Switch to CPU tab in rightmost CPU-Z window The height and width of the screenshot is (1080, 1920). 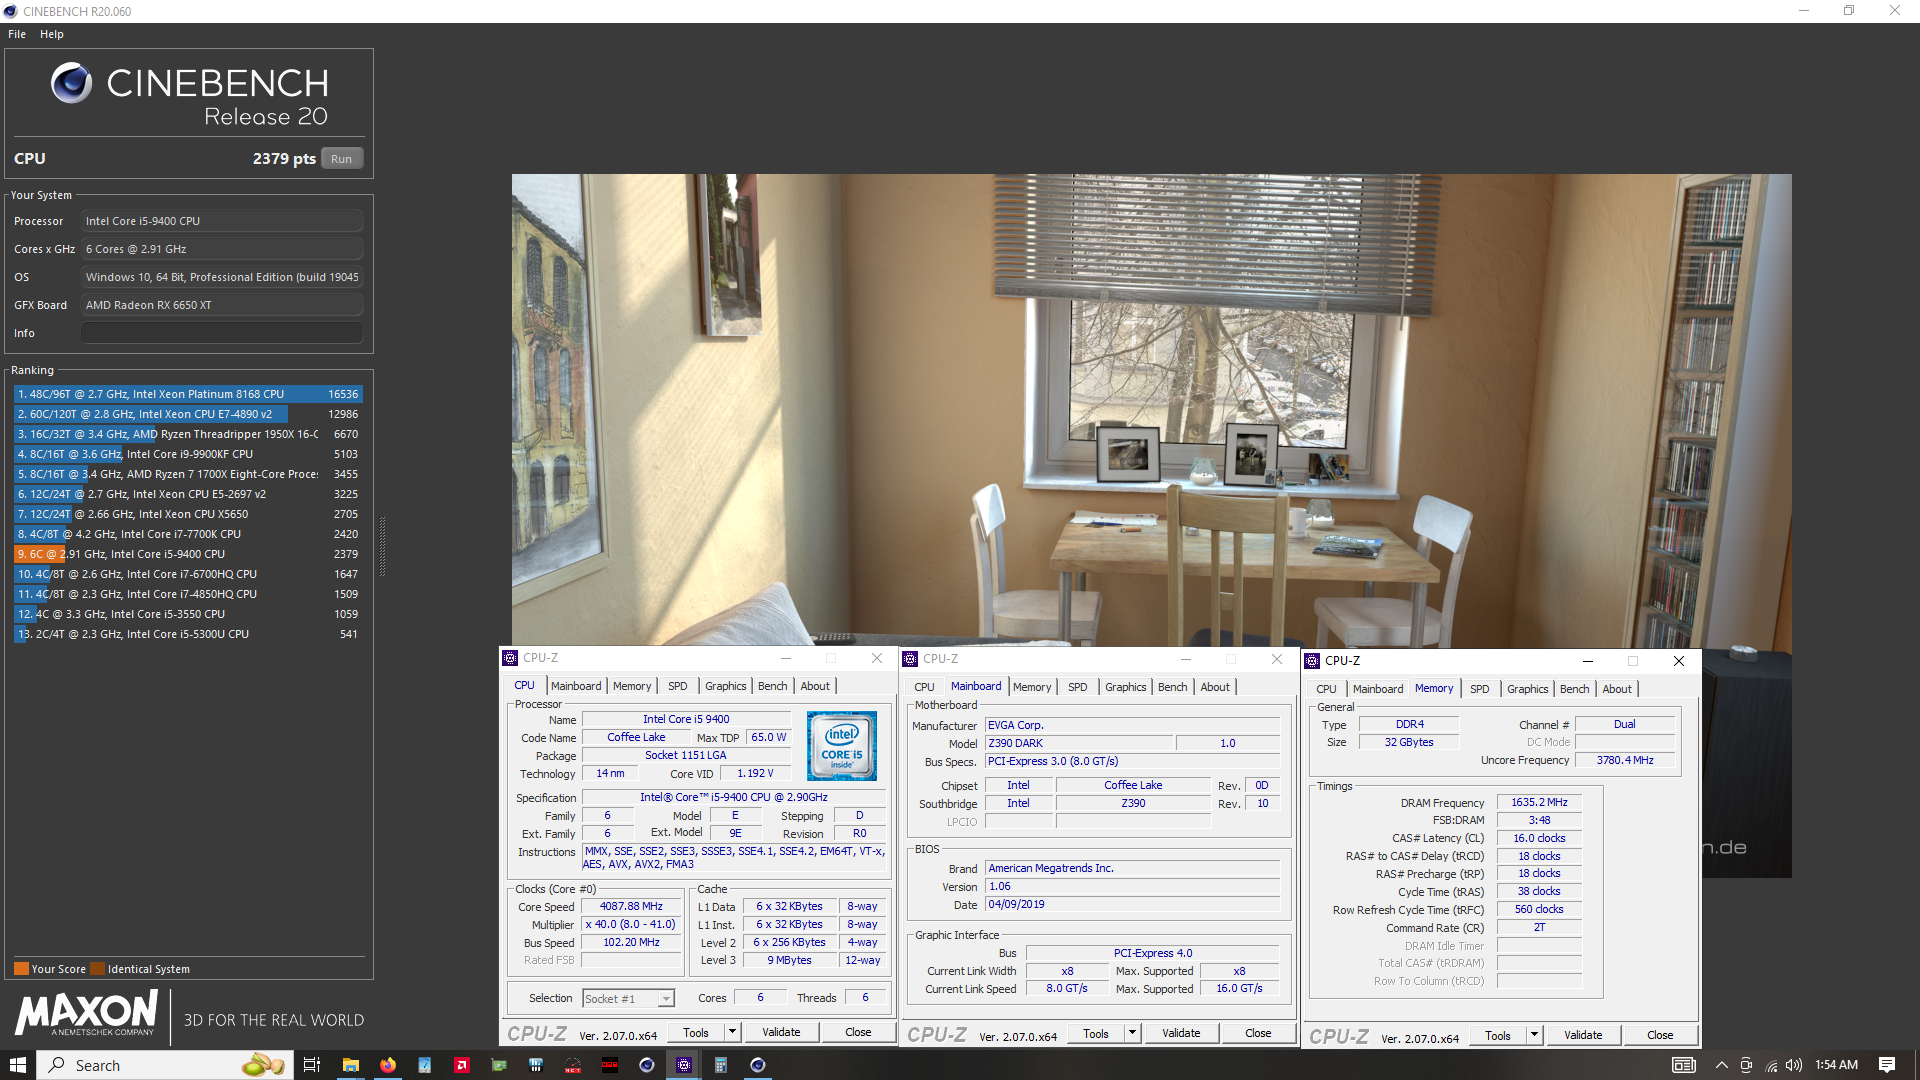1326,689
